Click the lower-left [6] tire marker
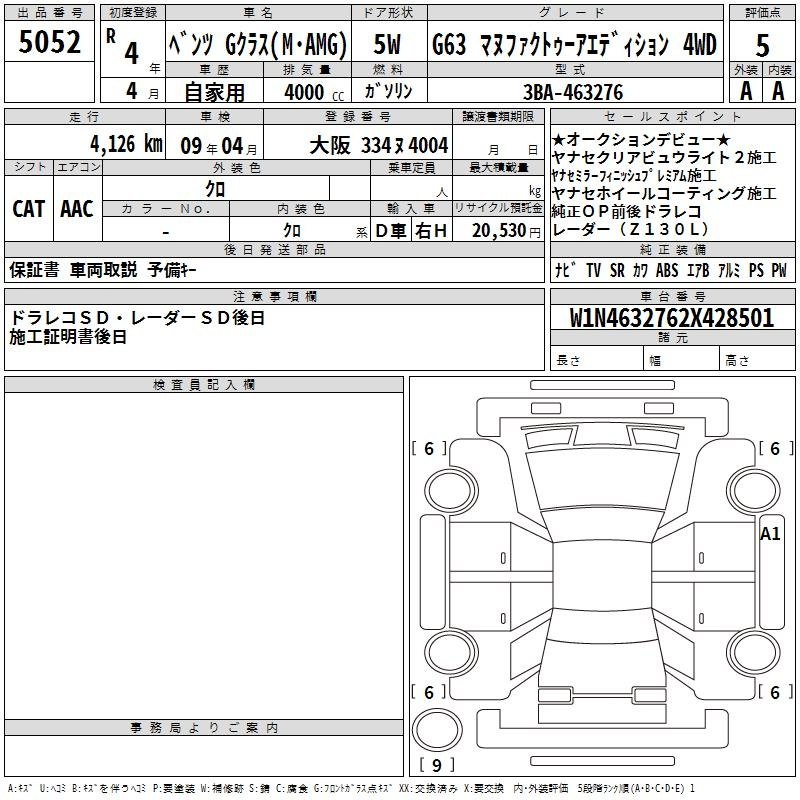Screen dimensions: 800x800 click(429, 692)
